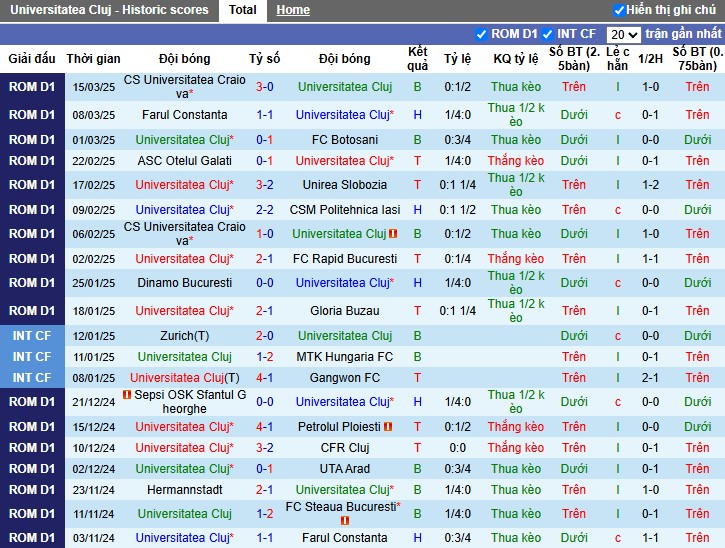The image size is (725, 548).
Task: Uncheck the ROM D1 filter checkbox
Action: coord(481,34)
